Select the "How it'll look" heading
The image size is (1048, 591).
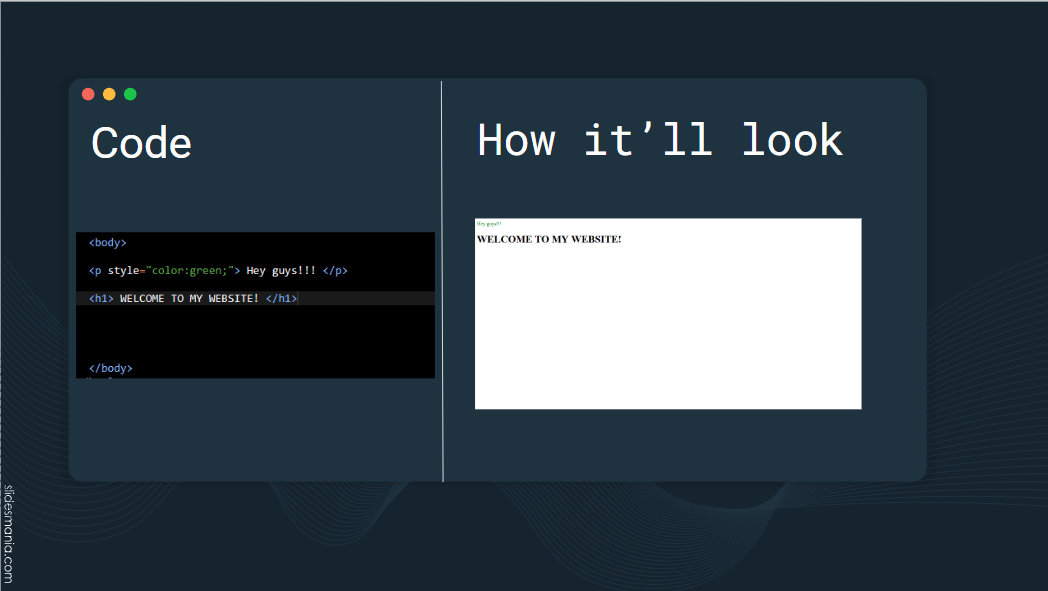coord(660,140)
